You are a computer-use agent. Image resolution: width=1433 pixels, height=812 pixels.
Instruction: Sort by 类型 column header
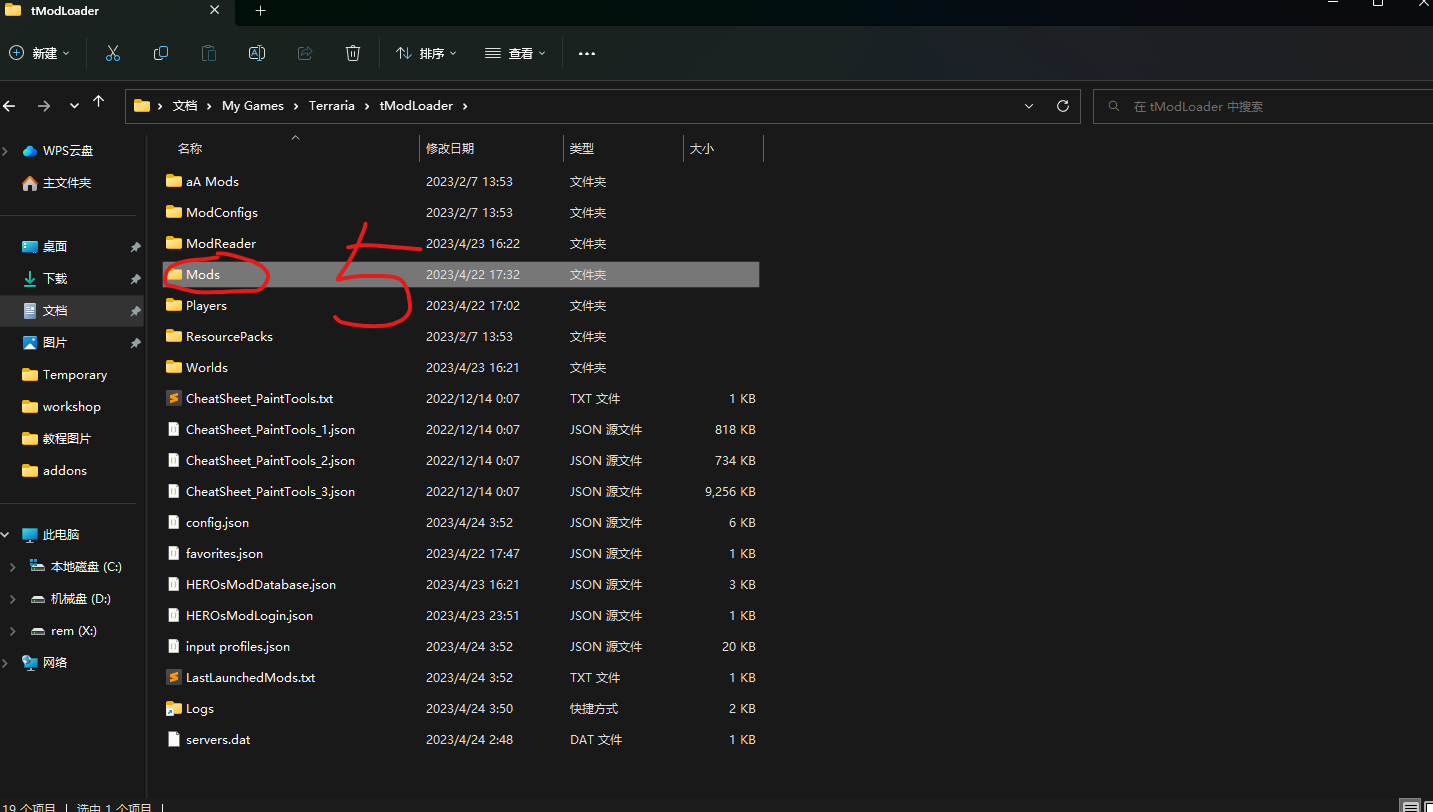pos(623,148)
